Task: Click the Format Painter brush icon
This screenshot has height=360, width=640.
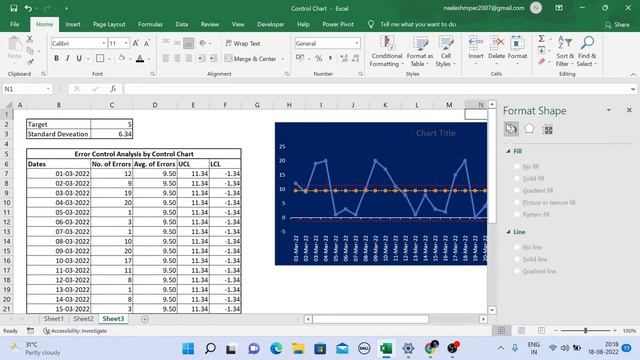Action: [30, 62]
